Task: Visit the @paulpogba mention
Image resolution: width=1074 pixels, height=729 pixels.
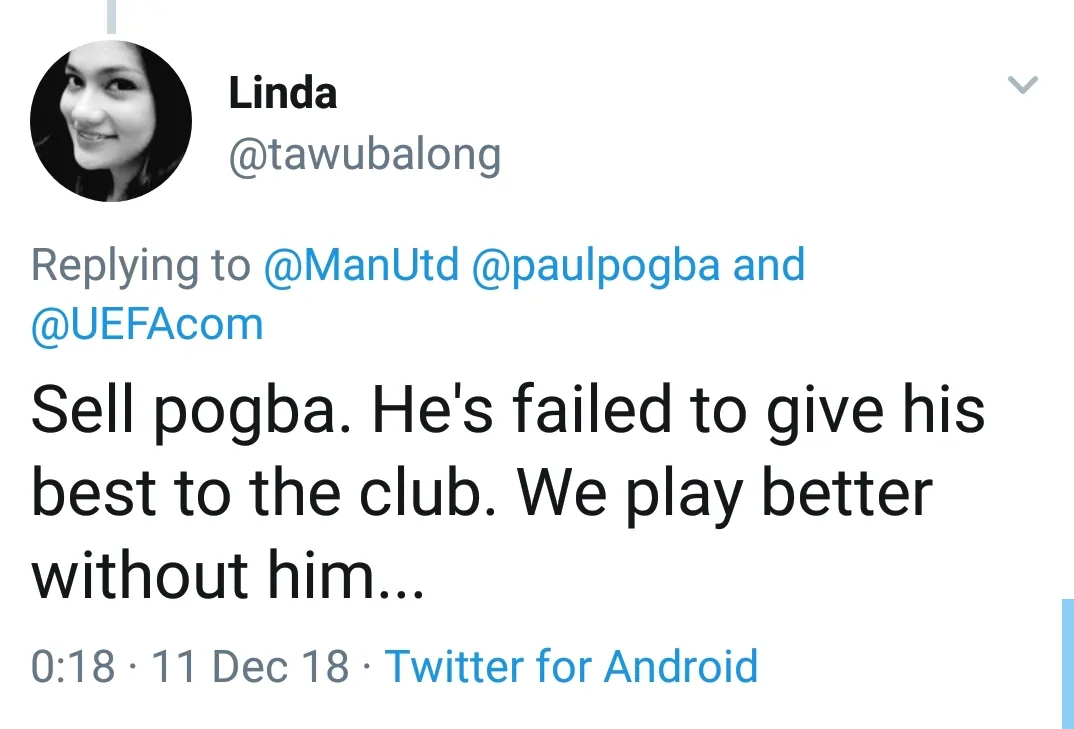Action: point(594,266)
